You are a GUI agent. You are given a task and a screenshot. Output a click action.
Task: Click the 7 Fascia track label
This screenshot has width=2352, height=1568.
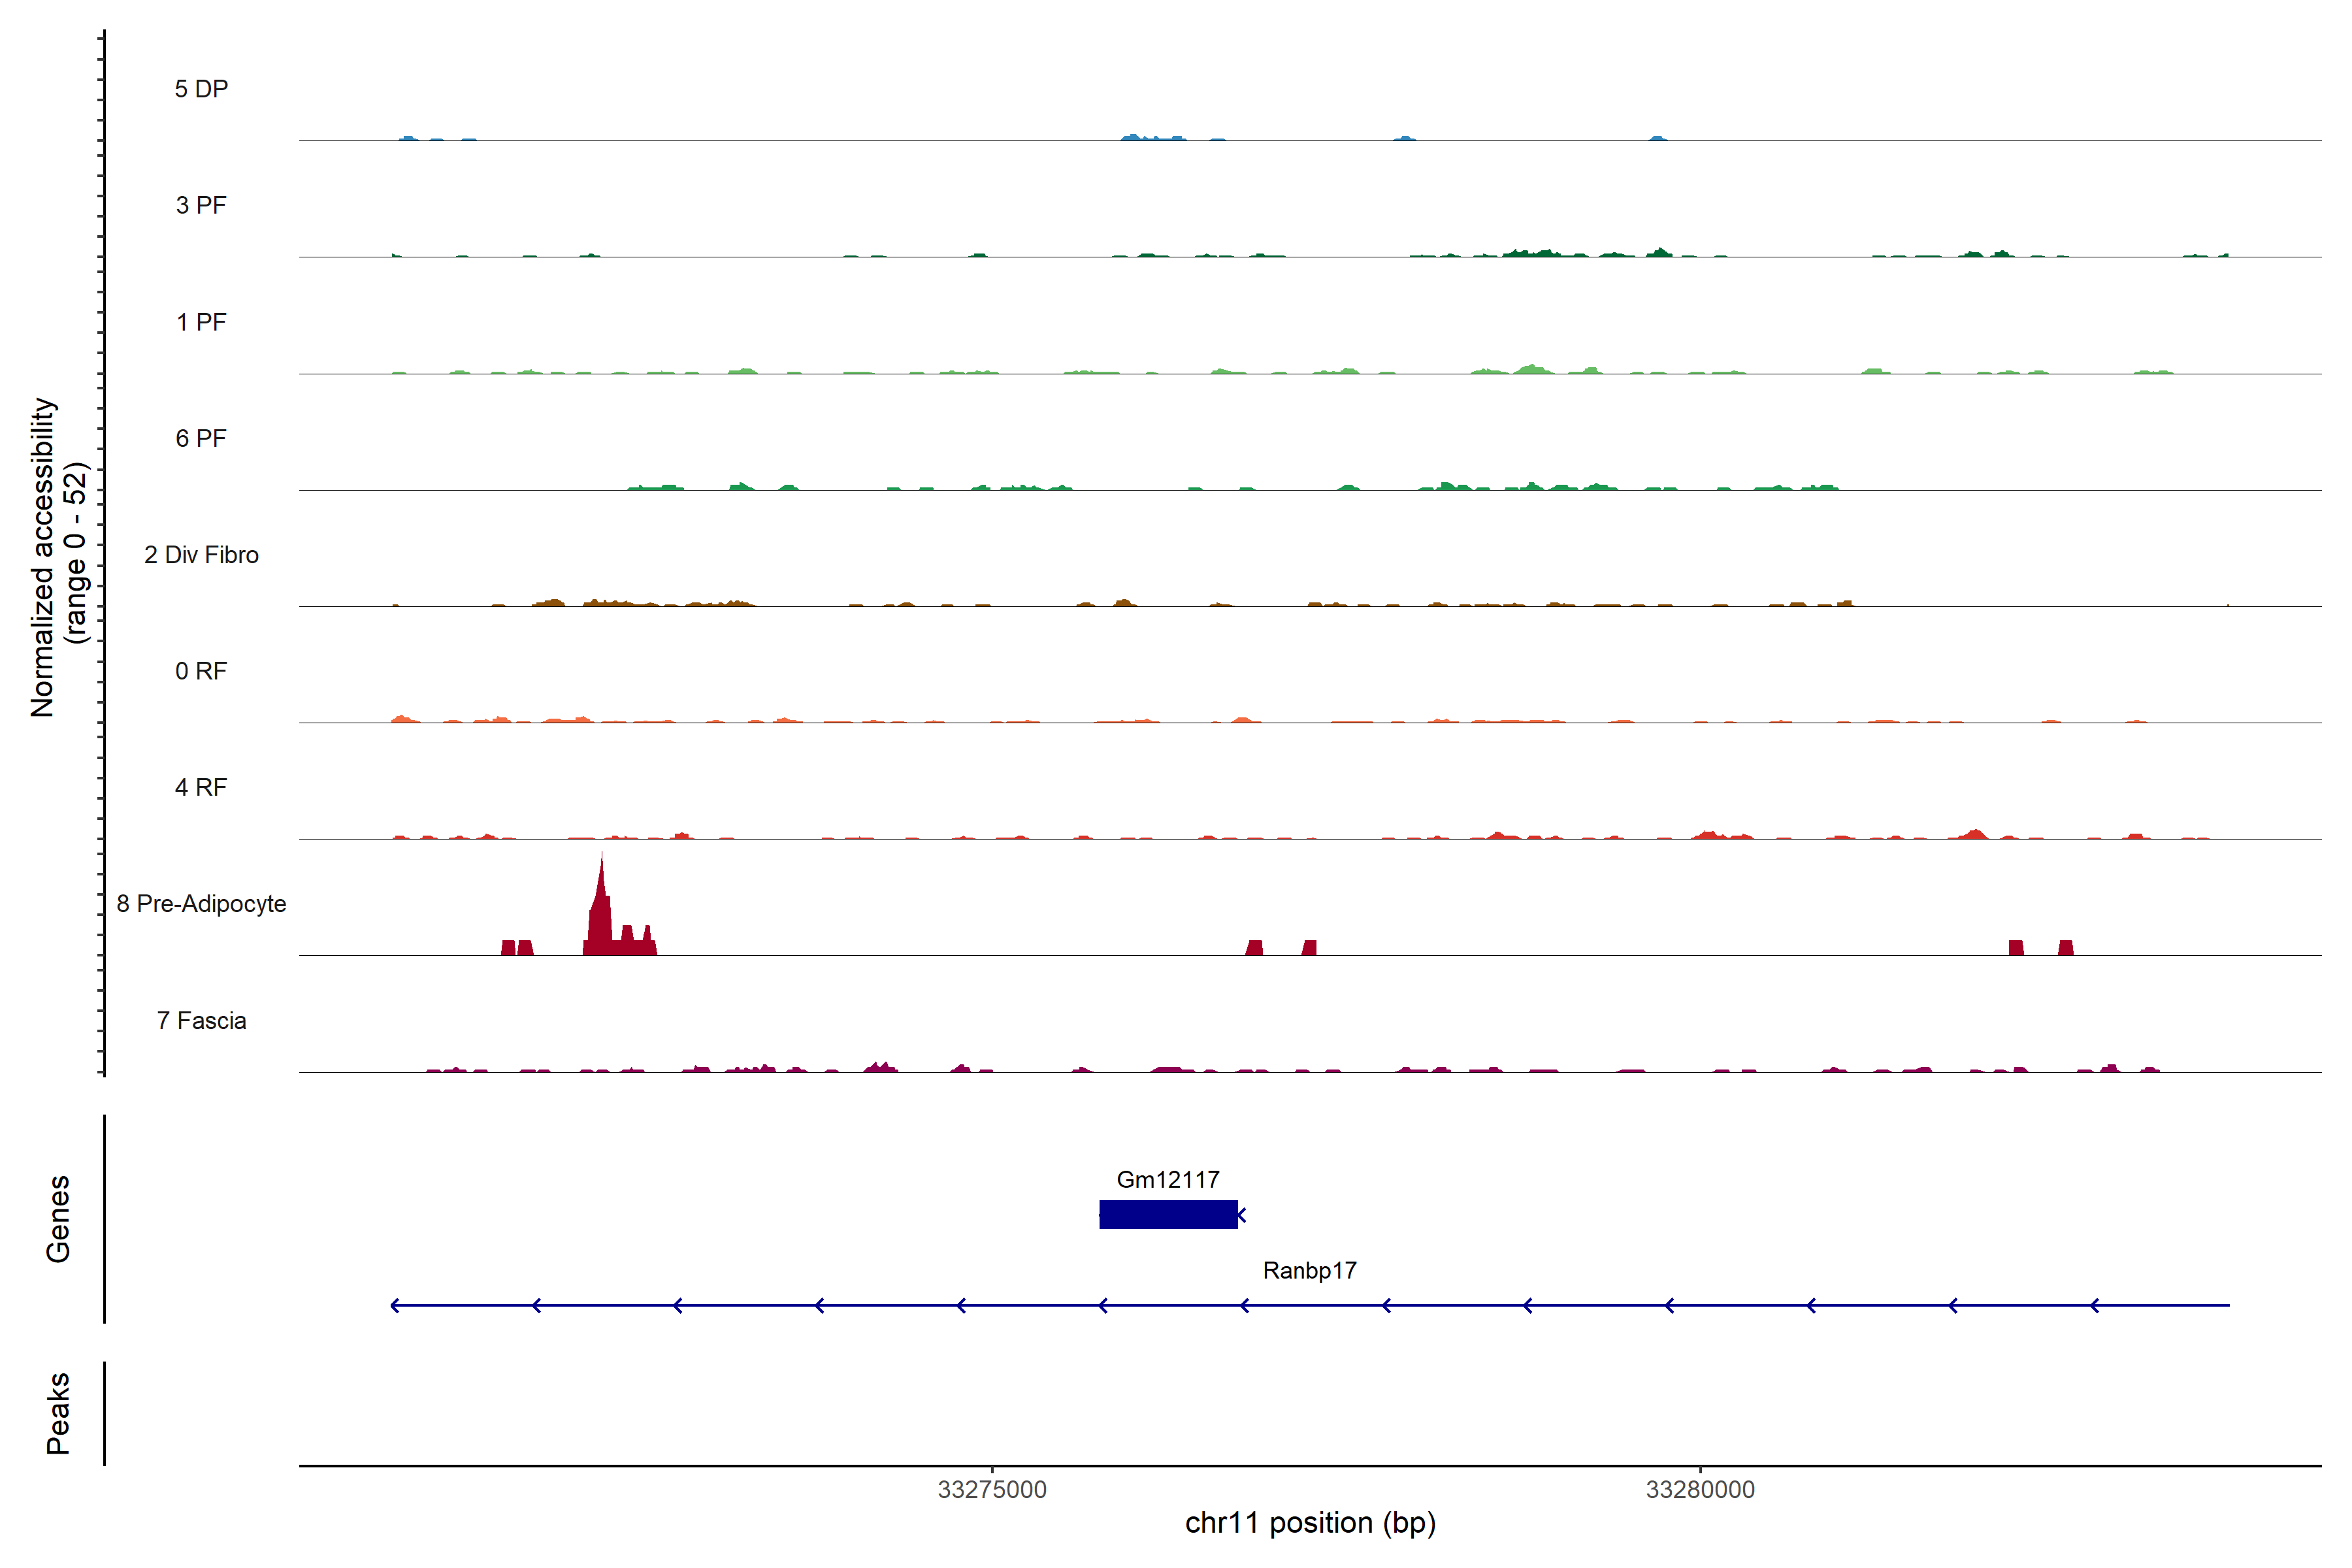coord(201,1020)
